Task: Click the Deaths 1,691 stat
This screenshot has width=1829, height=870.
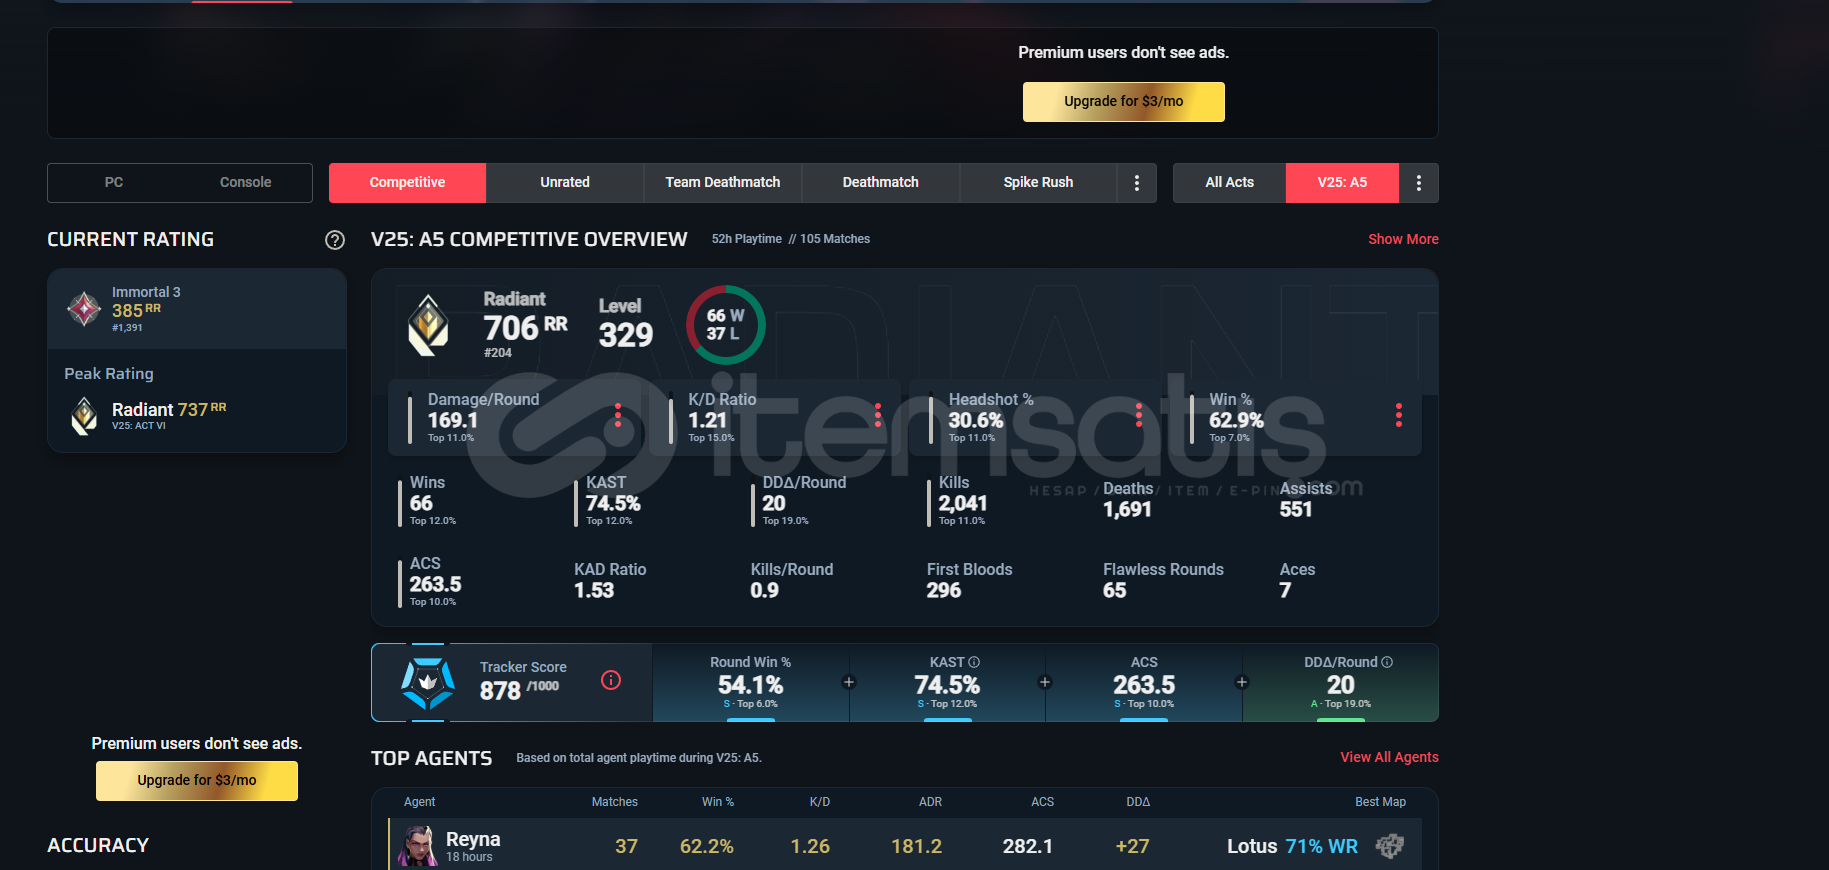Action: (x=1128, y=499)
